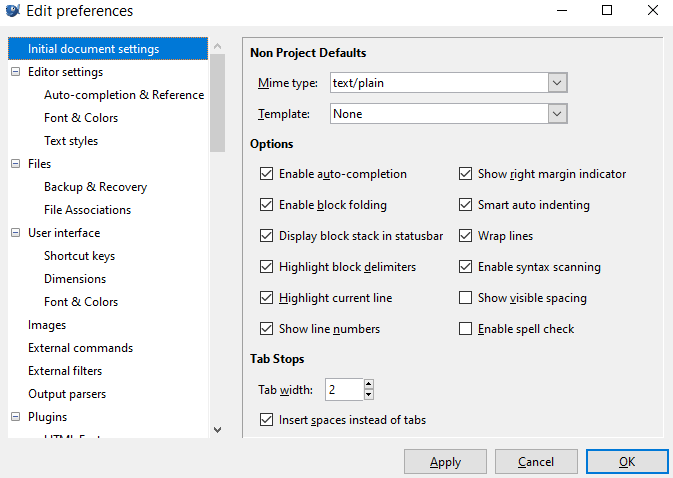Enable the spell check checkbox

[465, 329]
